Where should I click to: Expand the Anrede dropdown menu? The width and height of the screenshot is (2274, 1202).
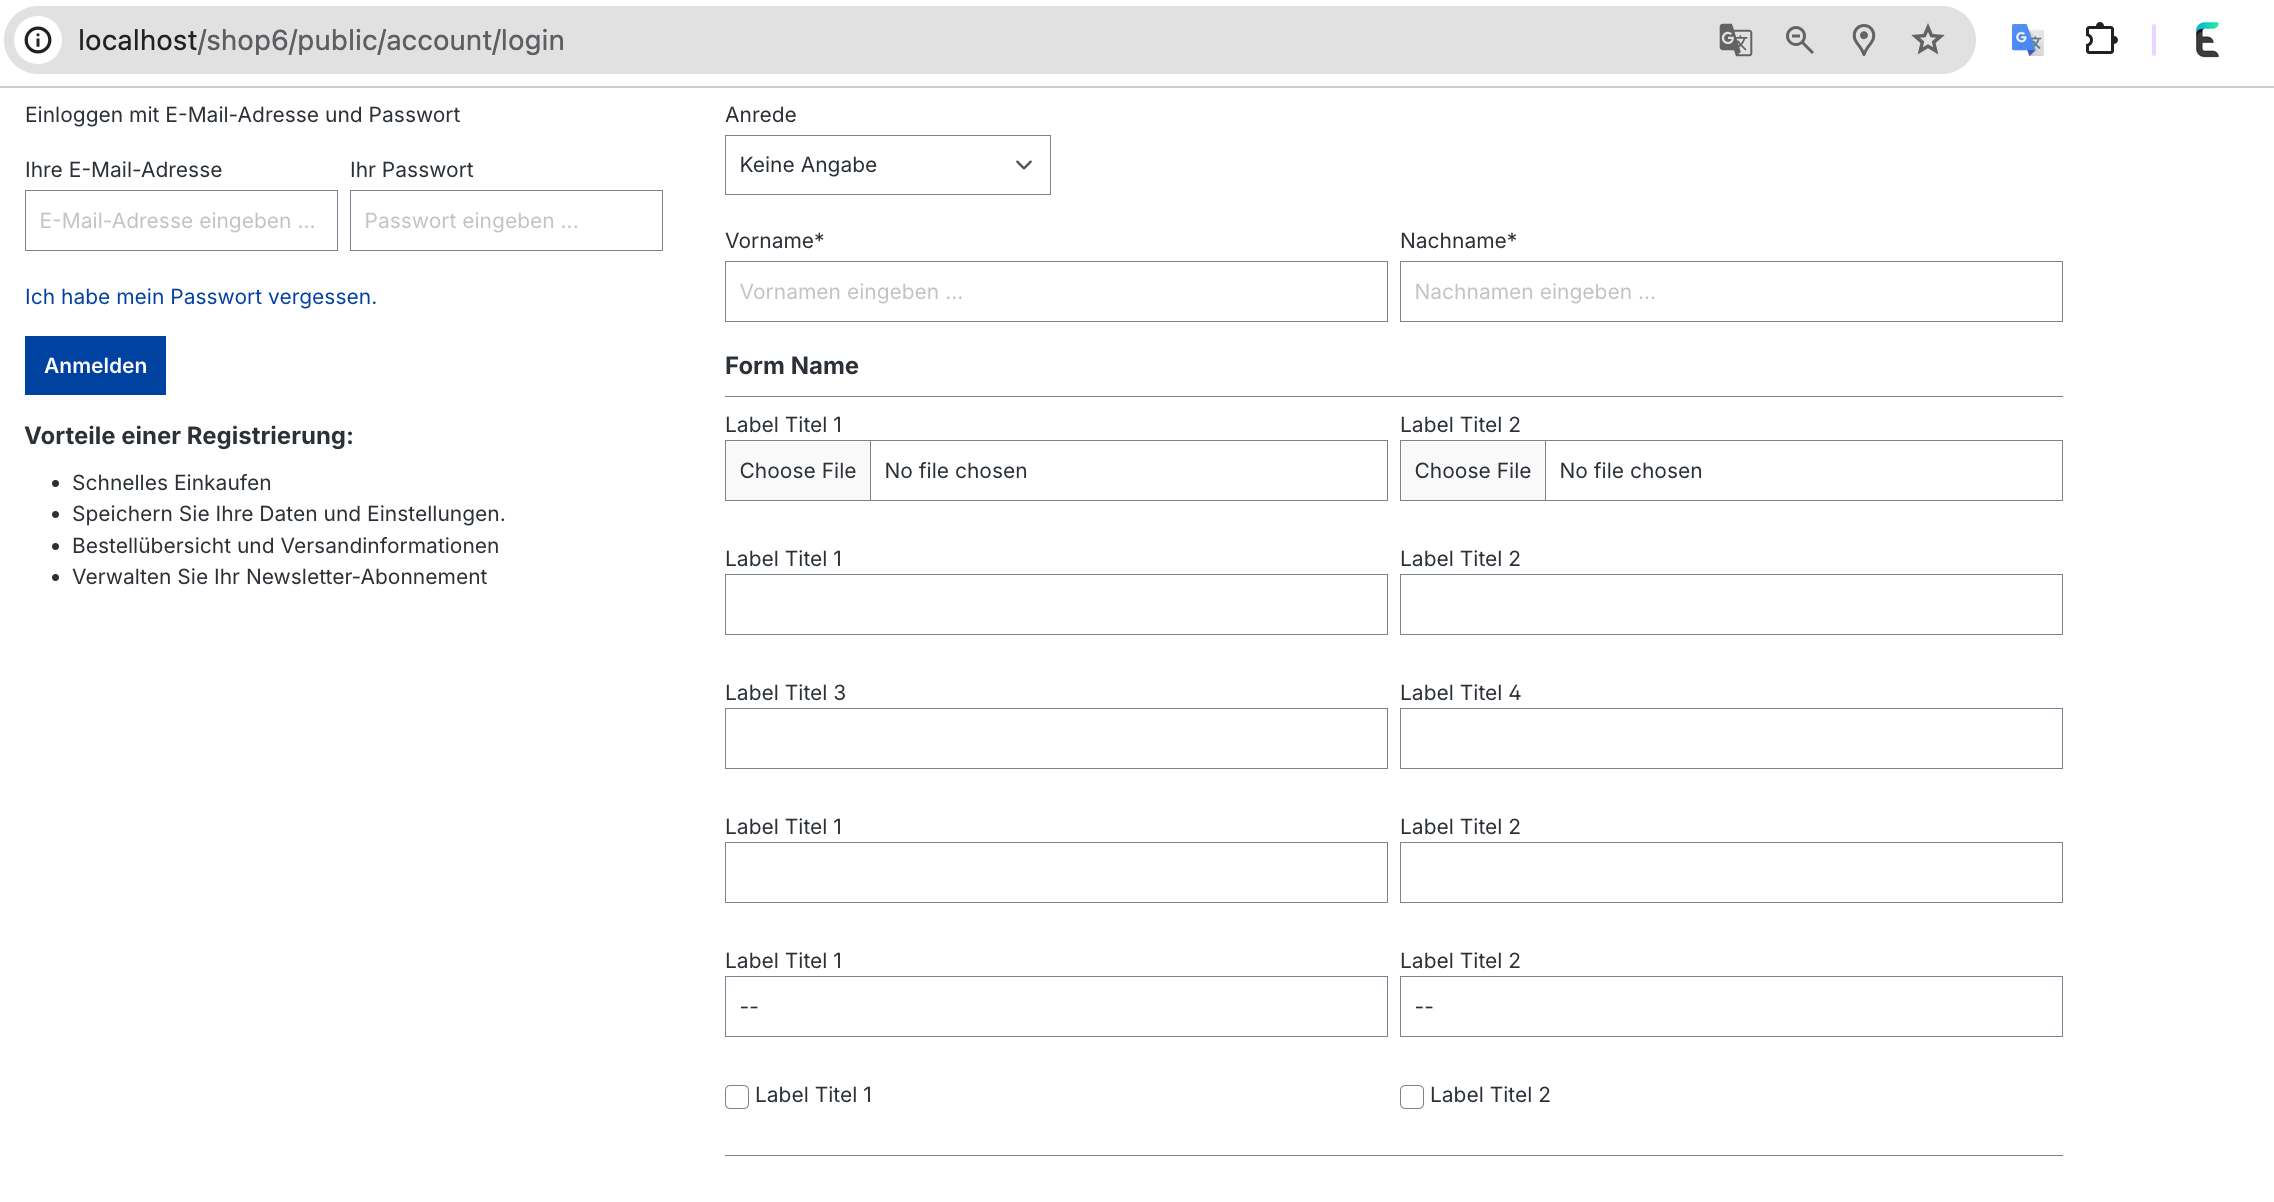point(887,164)
